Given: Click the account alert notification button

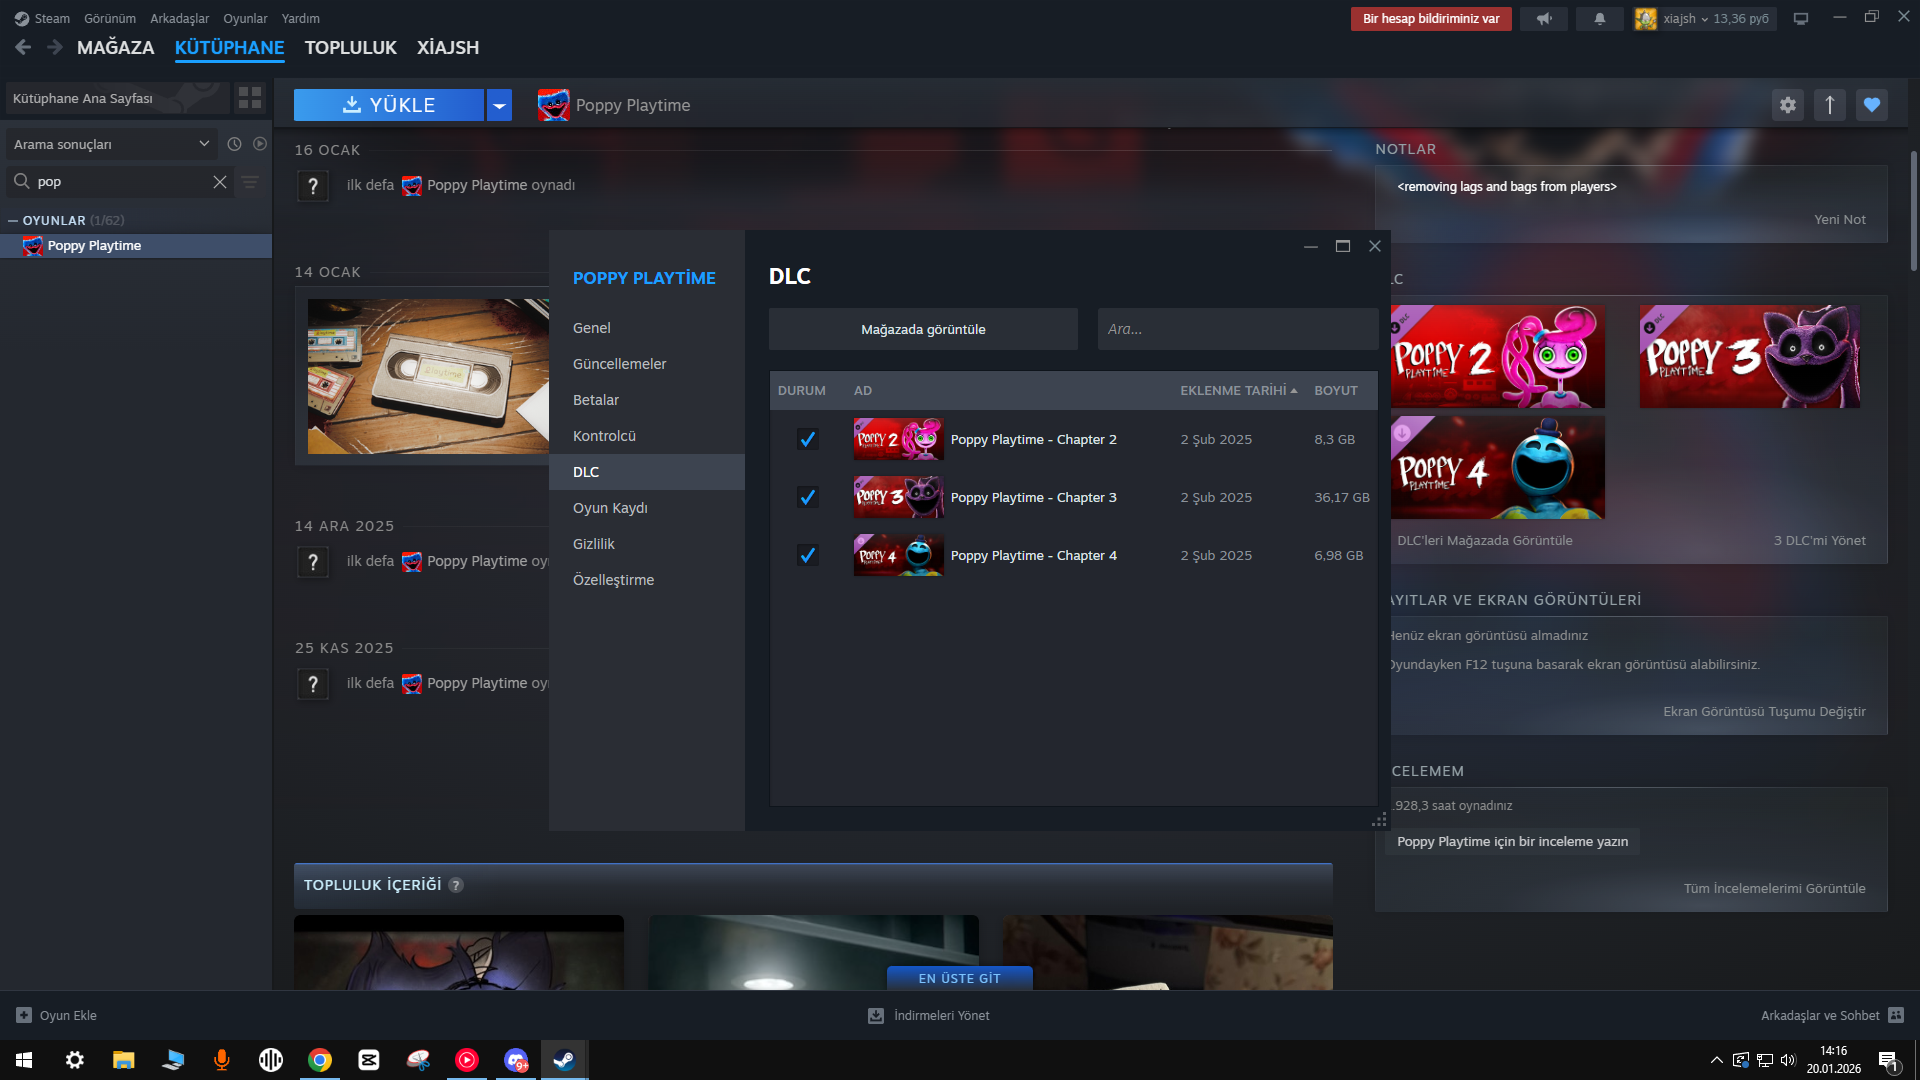Looking at the screenshot, I should [1431, 19].
